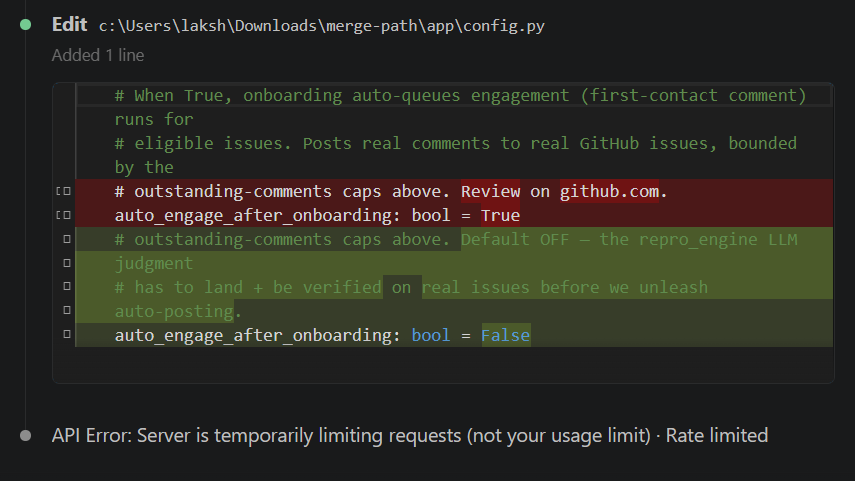Click the added 'judgment' wrapped line
This screenshot has width=855, height=481.
(154, 263)
